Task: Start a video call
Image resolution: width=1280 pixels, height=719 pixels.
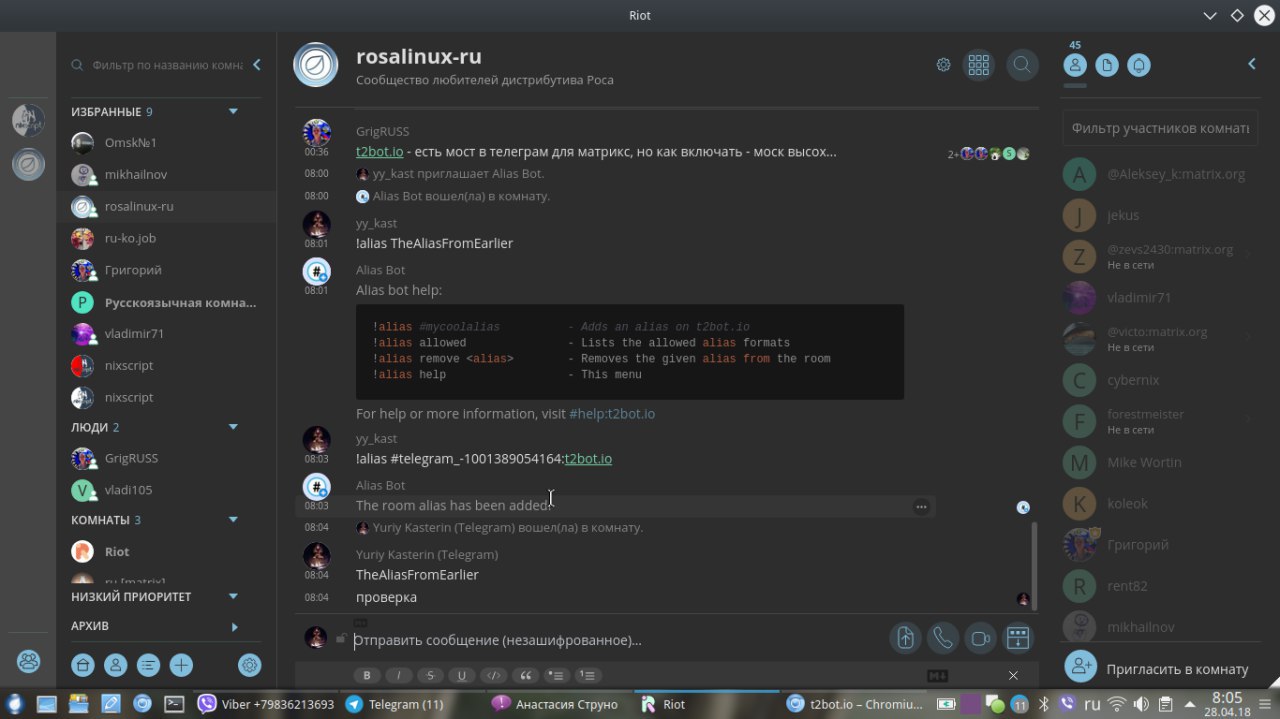Action: 981,638
